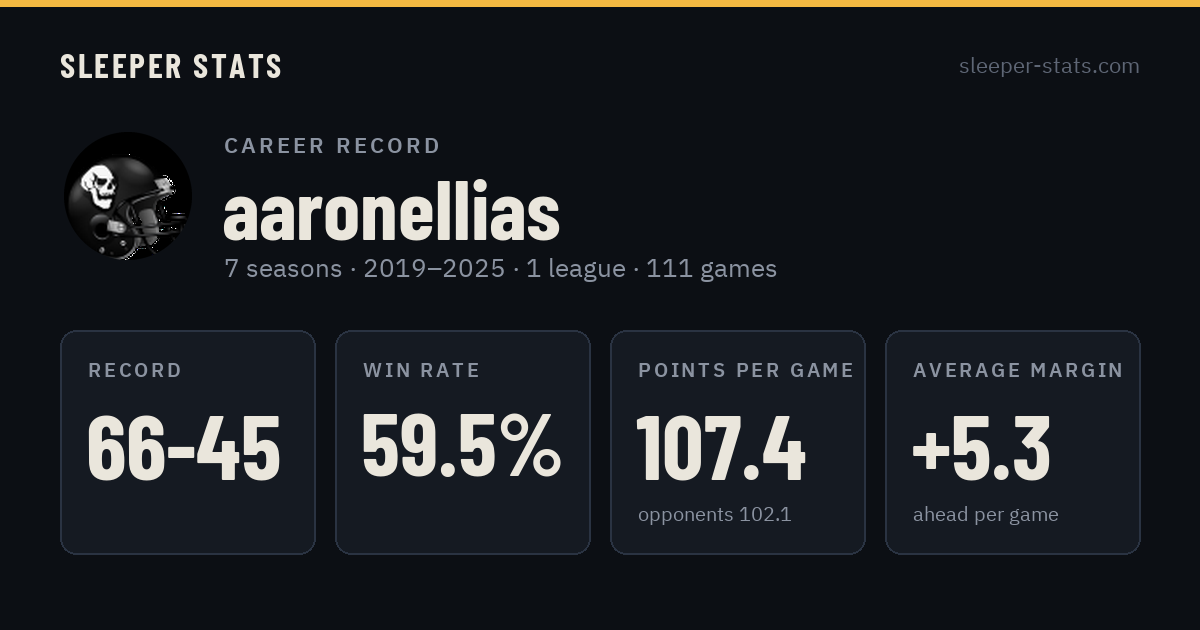Image resolution: width=1200 pixels, height=630 pixels.
Task: Click the AVERAGE MARGIN label
Action: [1018, 370]
